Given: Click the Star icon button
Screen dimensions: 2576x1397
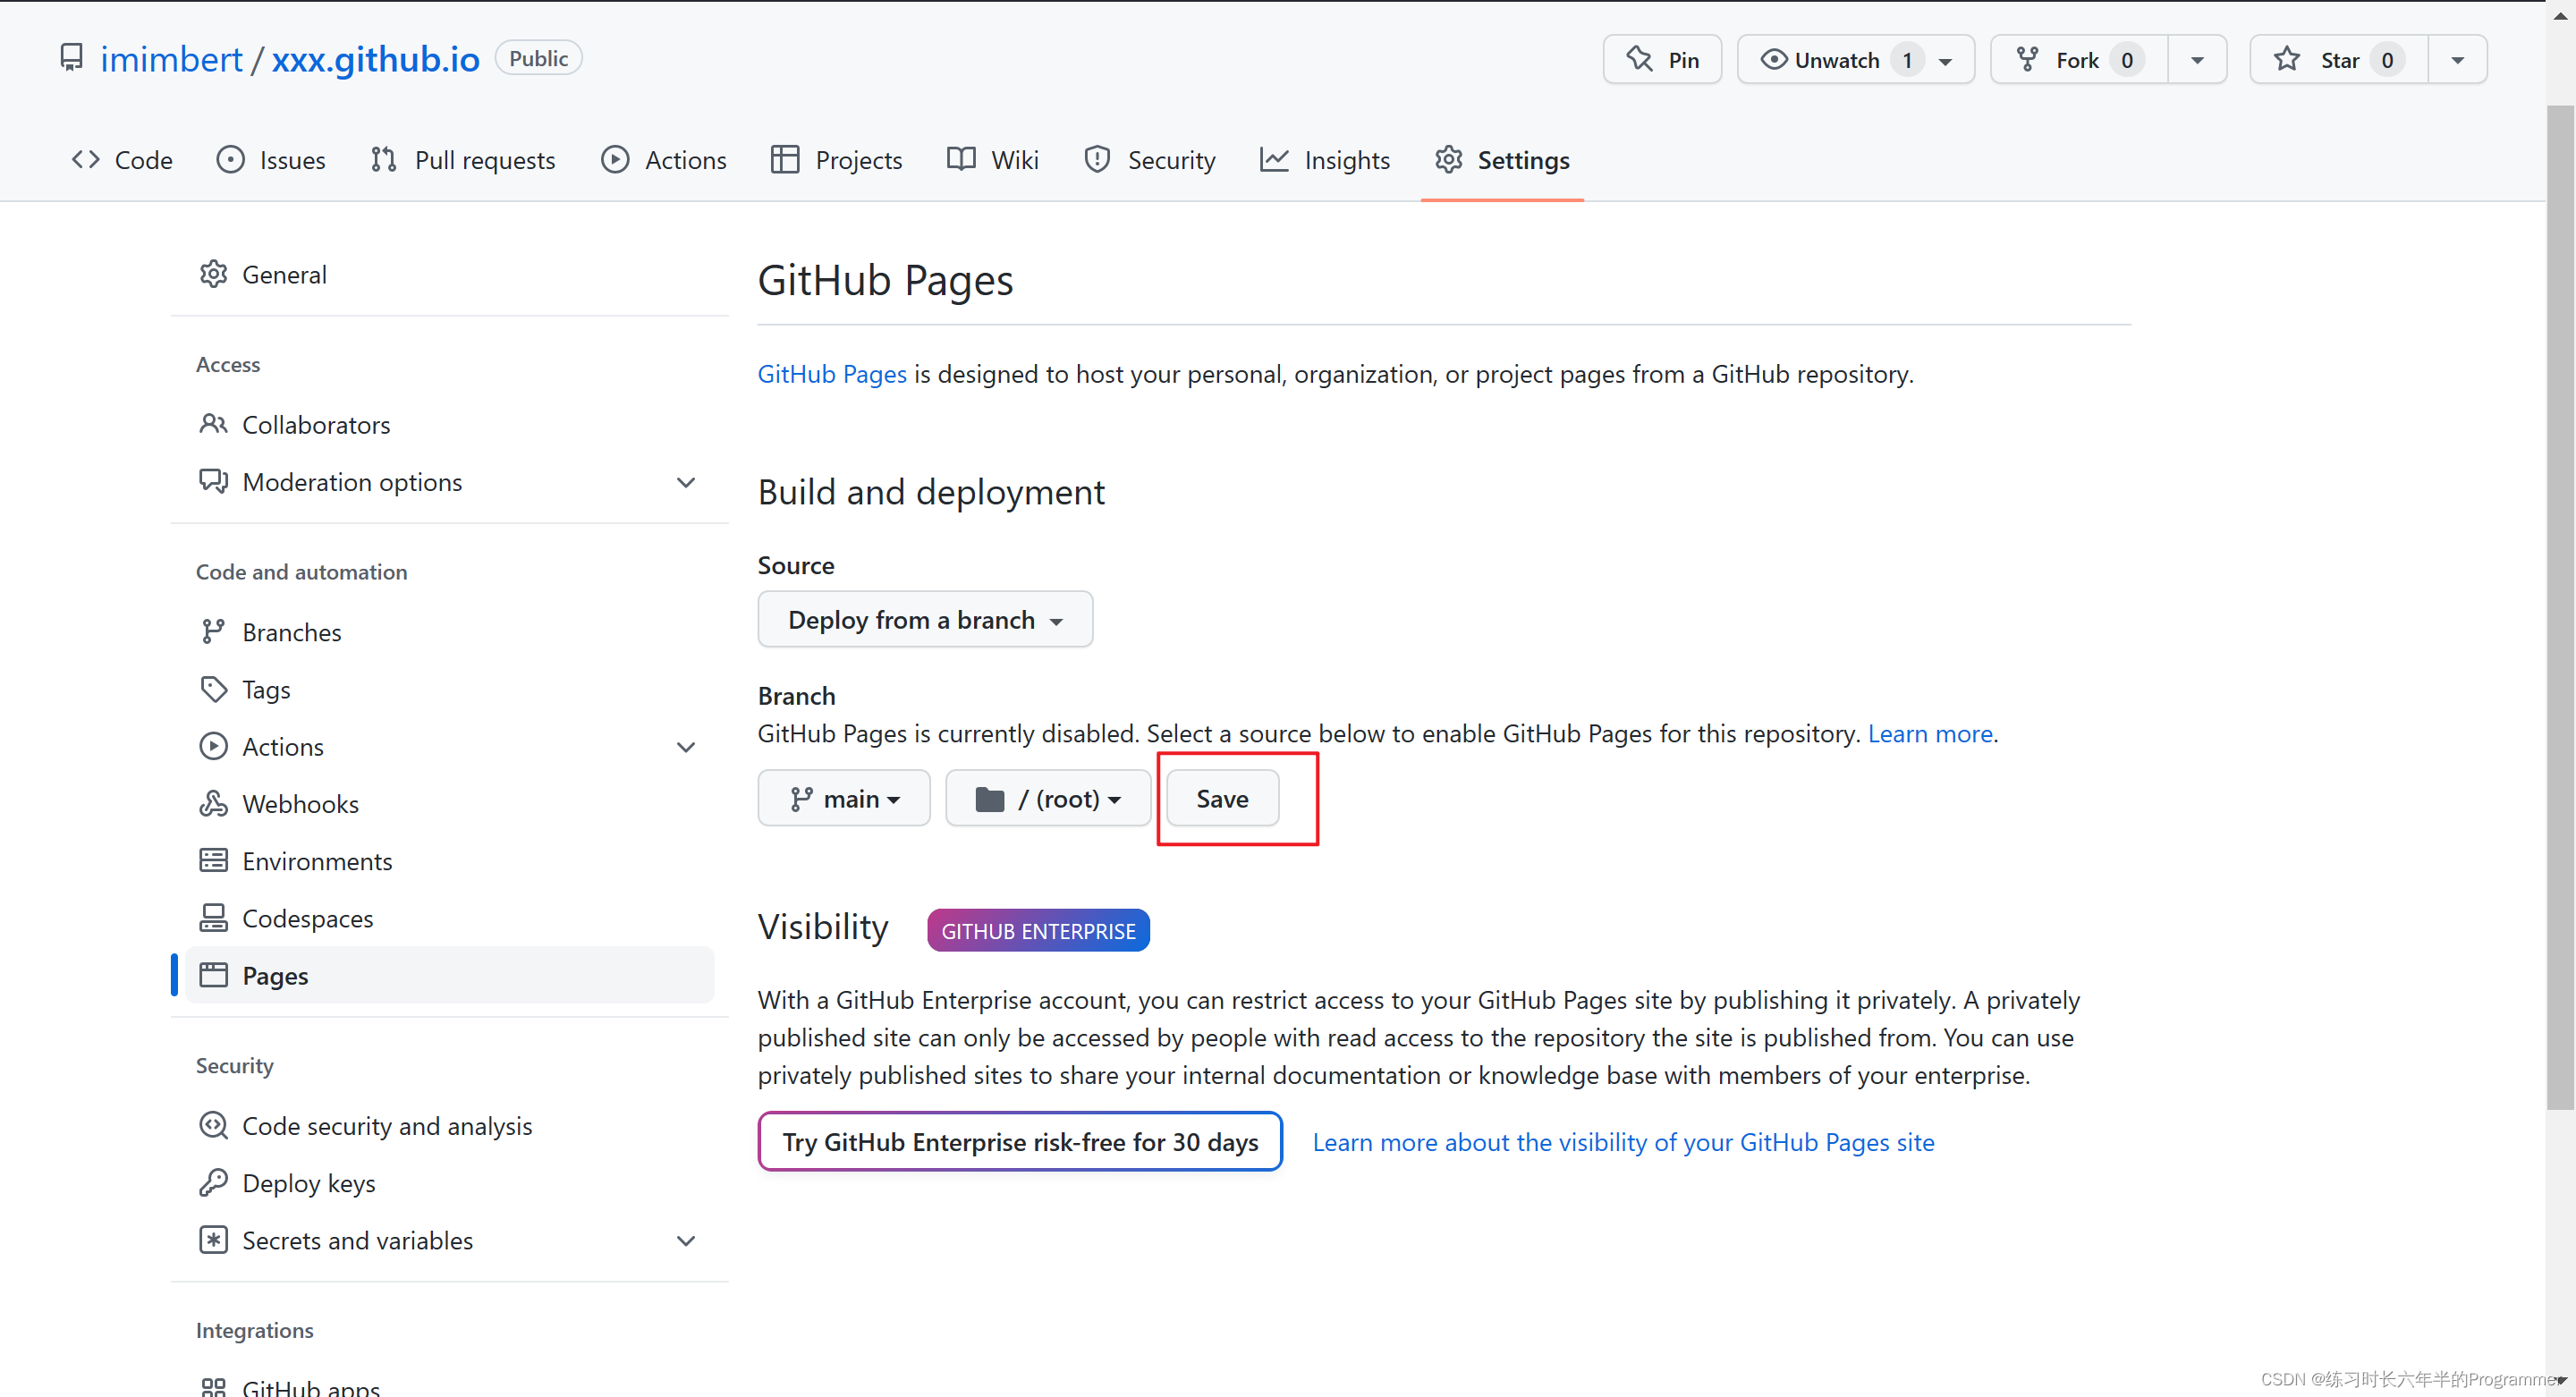Looking at the screenshot, I should pyautogui.click(x=2286, y=60).
